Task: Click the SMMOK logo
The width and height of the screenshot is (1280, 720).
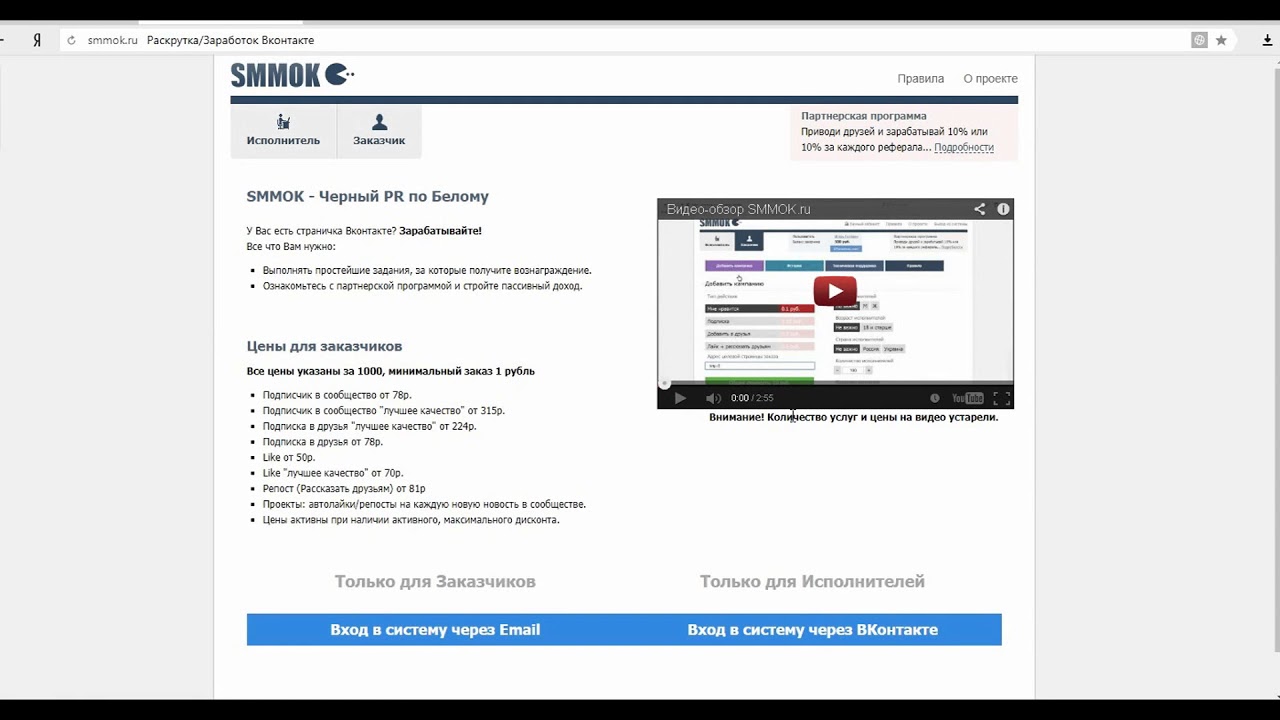Action: pyautogui.click(x=292, y=75)
